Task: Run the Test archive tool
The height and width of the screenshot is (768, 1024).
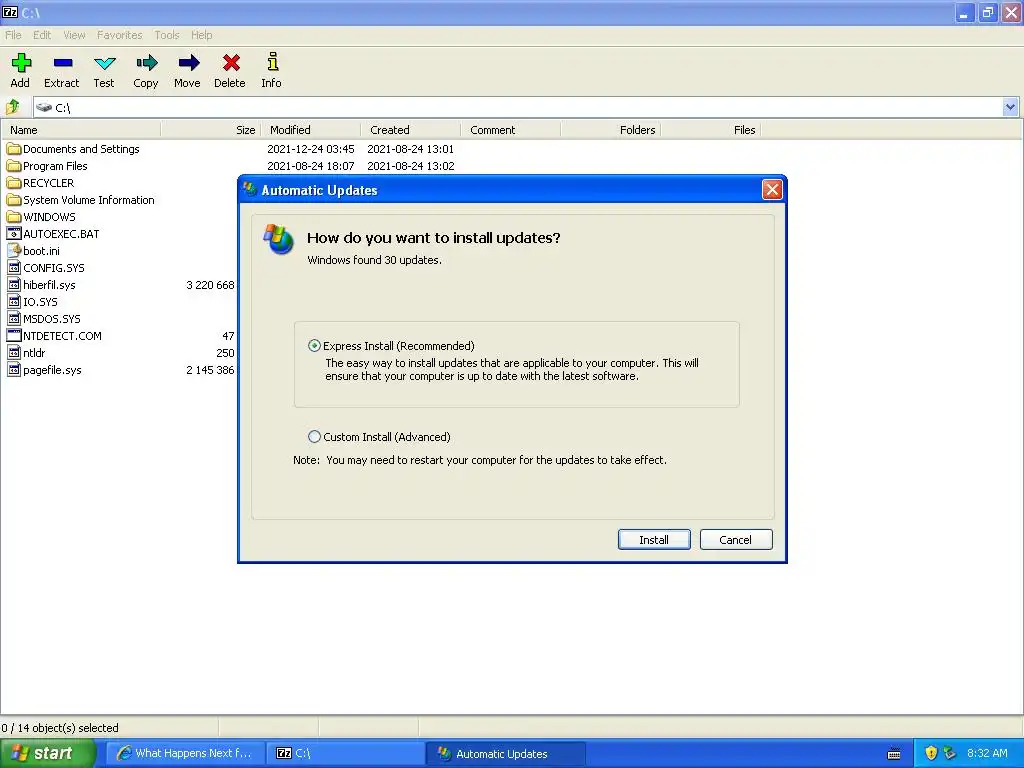Action: click(x=104, y=63)
